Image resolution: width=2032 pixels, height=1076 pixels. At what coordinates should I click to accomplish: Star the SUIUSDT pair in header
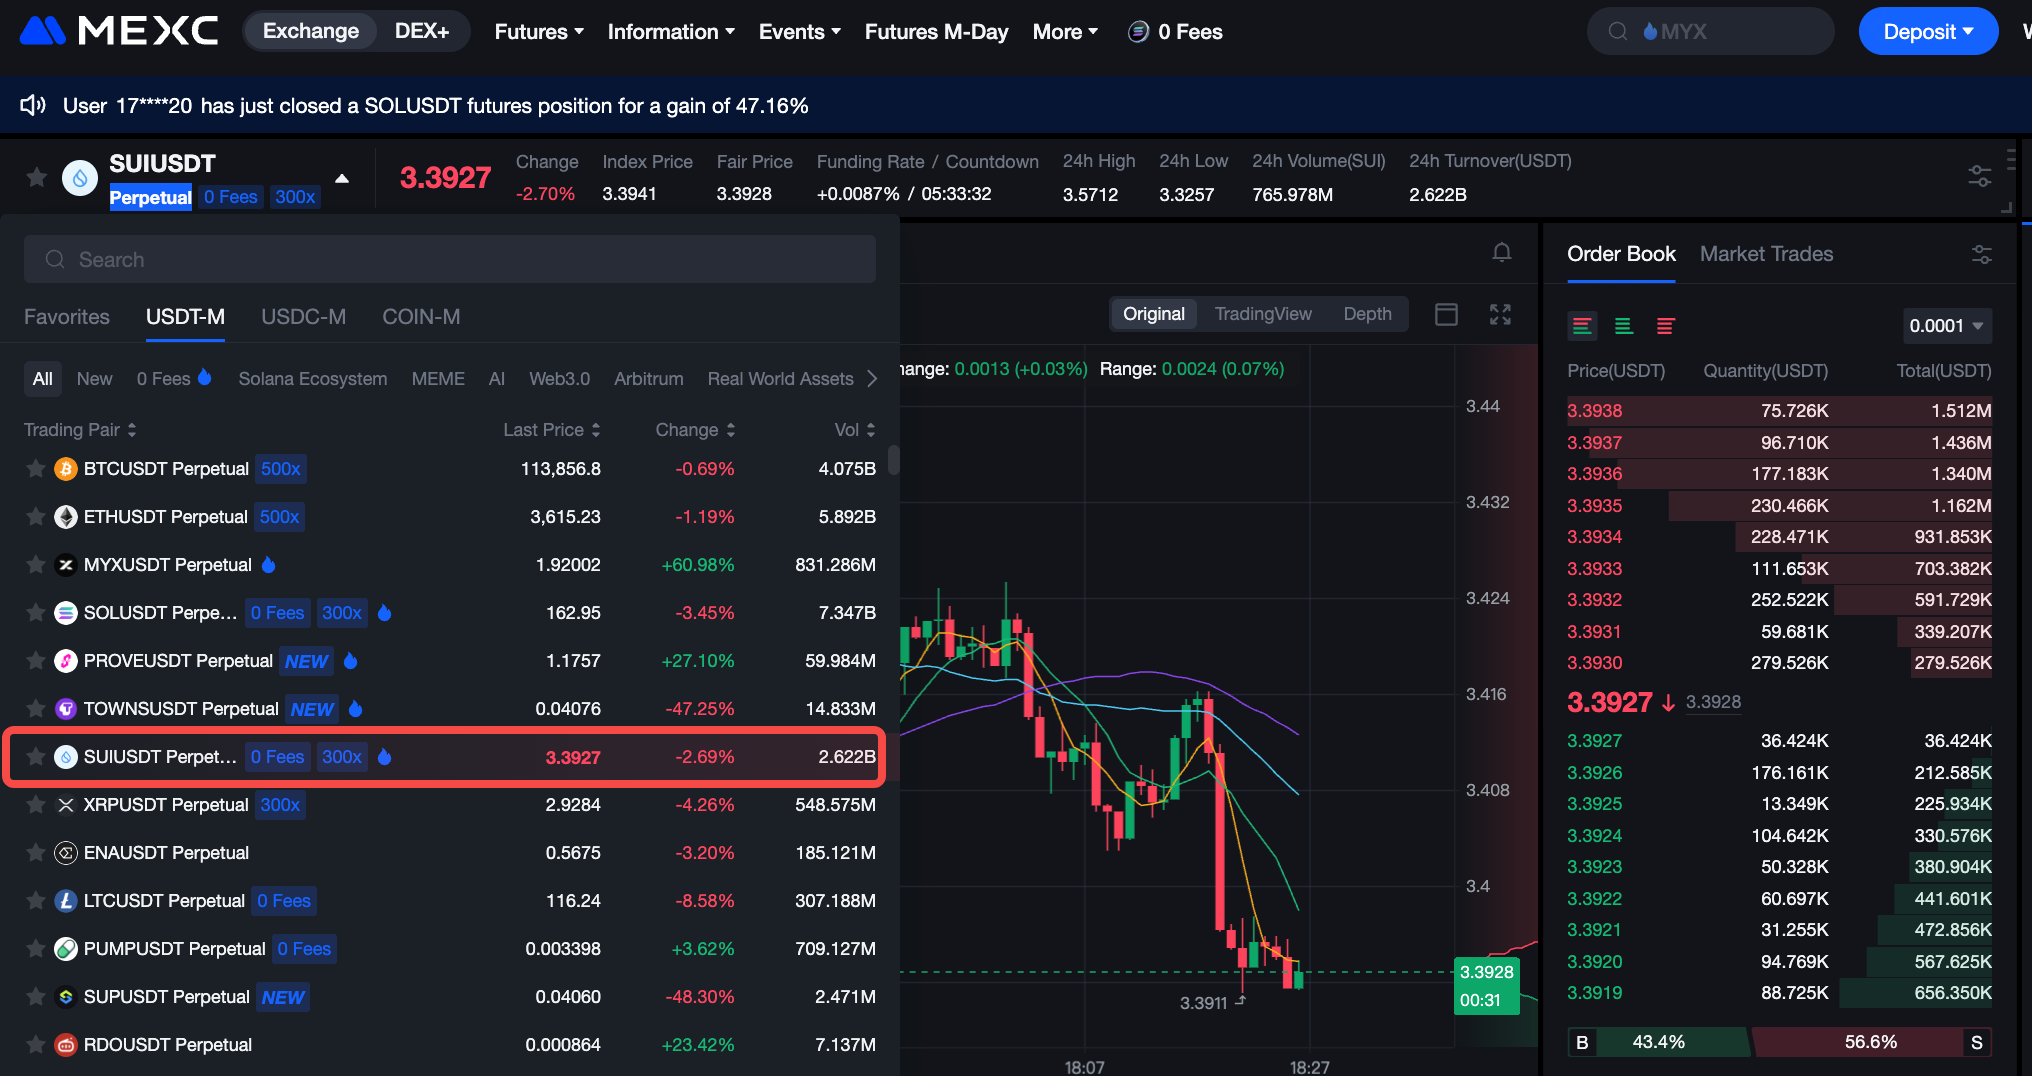coord(37,177)
